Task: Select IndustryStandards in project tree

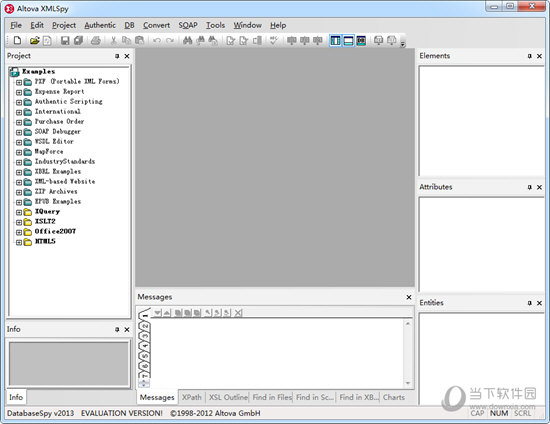Action: (65, 162)
